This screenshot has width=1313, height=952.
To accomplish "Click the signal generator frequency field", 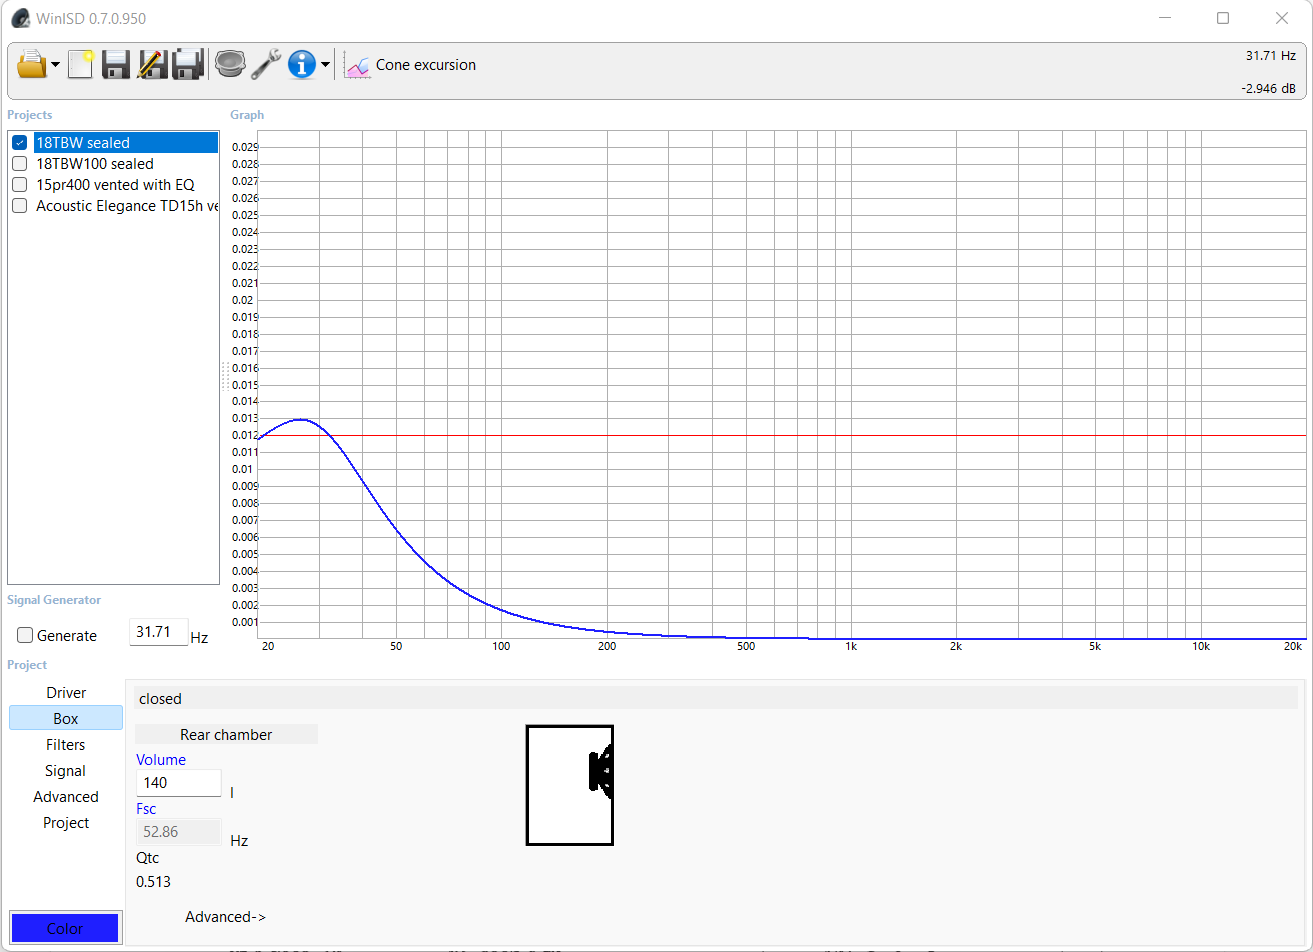I will tap(159, 633).
